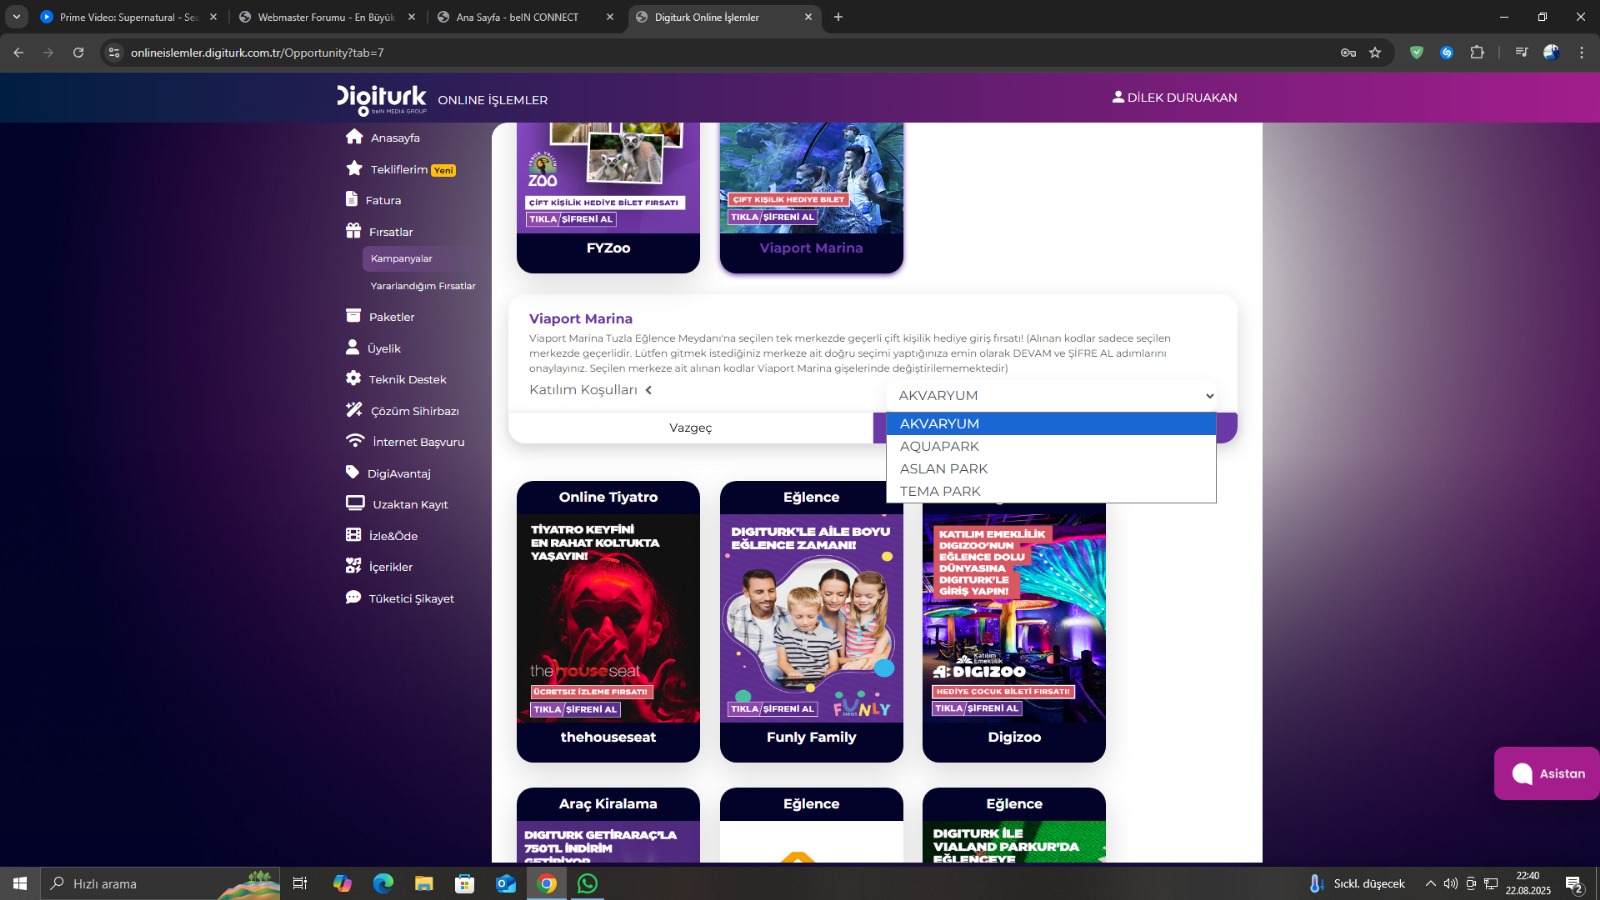Open WhatsApp from the taskbar
Image resolution: width=1600 pixels, height=900 pixels.
pos(588,883)
